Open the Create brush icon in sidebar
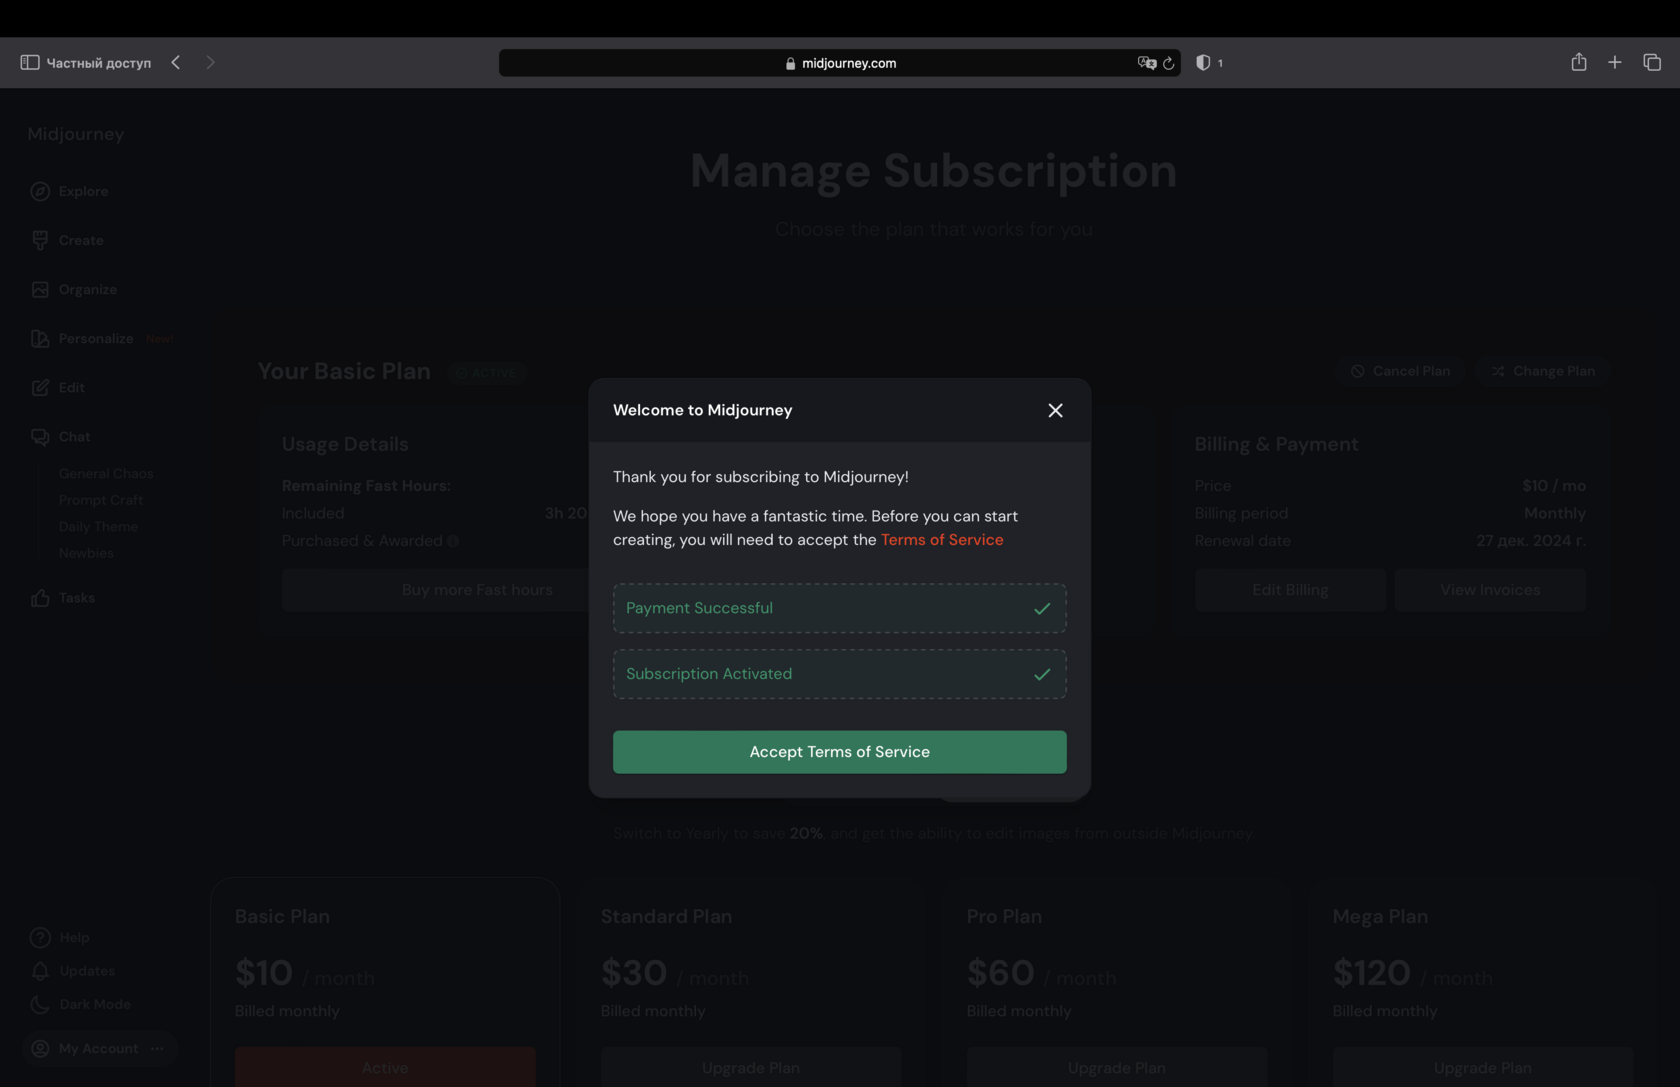1680x1087 pixels. click(40, 240)
